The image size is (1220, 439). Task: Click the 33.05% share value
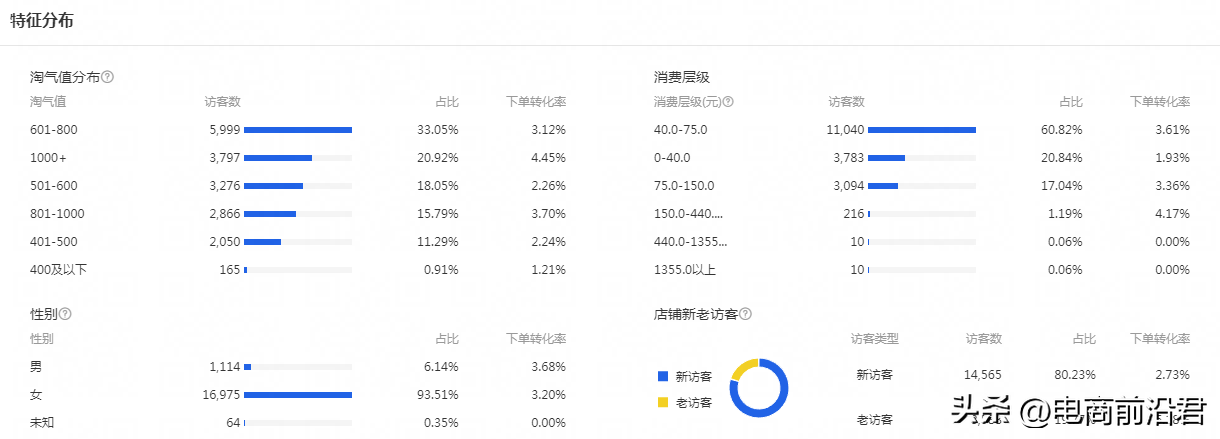pyautogui.click(x=438, y=130)
